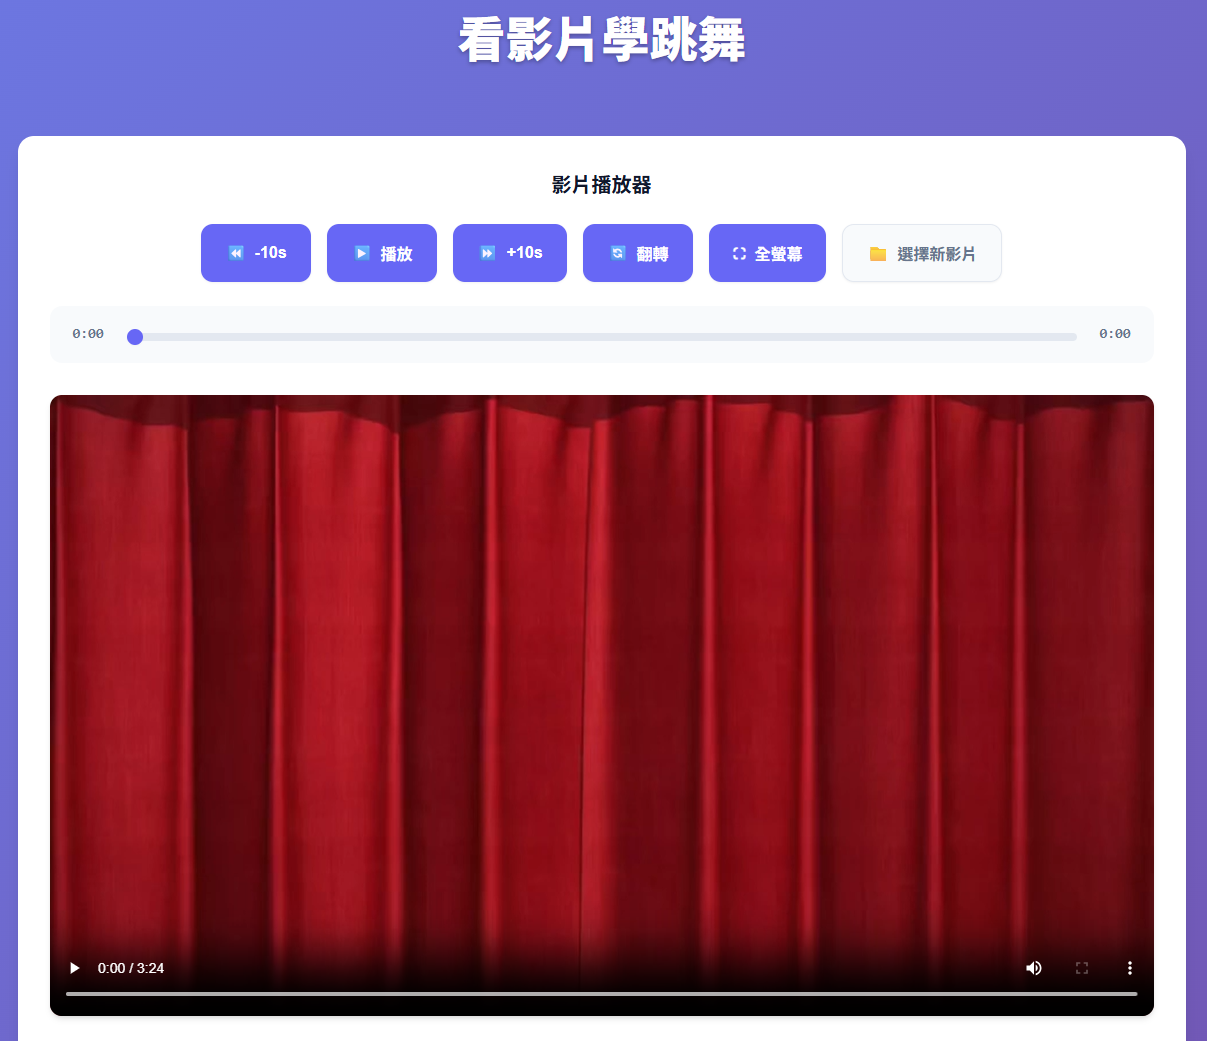
Task: Flip the video using the 翻轉 button
Action: click(638, 253)
